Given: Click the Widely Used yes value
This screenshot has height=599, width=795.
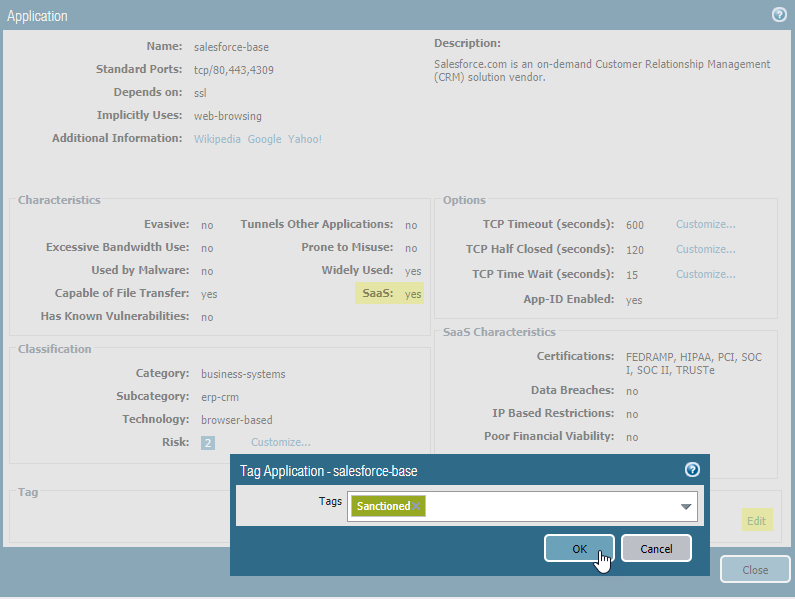Looking at the screenshot, I should [413, 271].
